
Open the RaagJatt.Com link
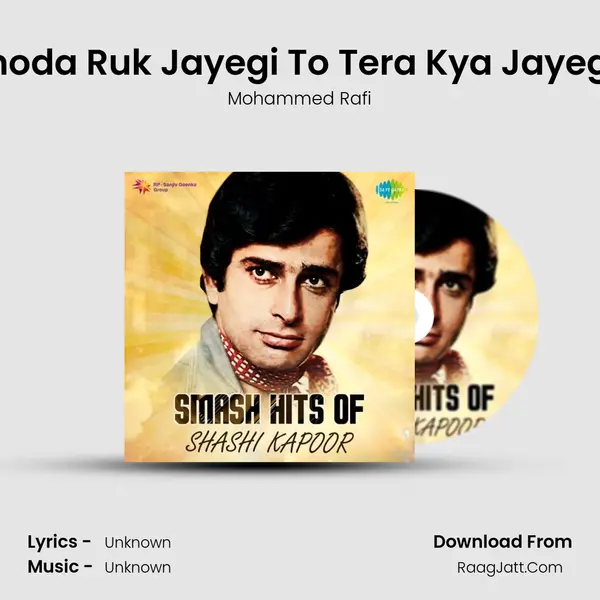coord(510,567)
